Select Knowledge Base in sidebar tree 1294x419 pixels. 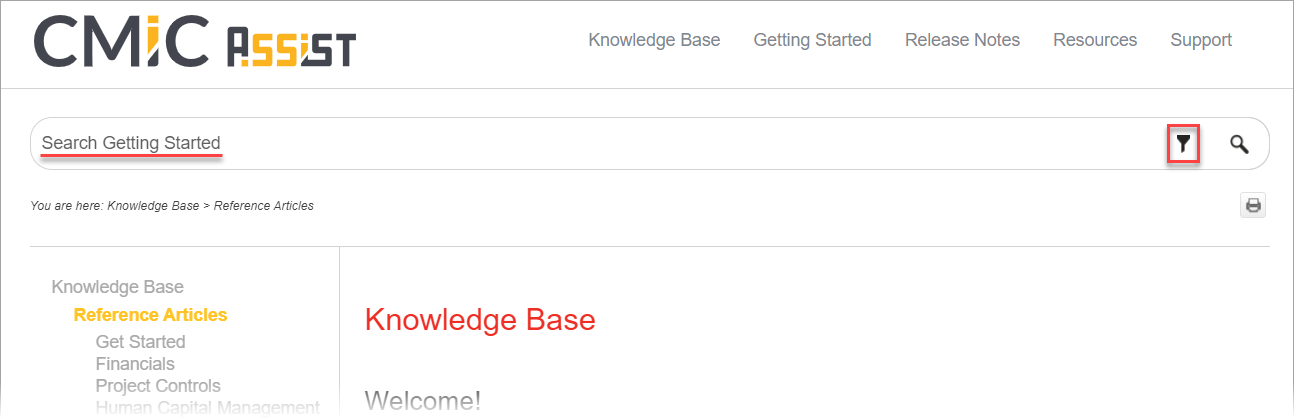[118, 287]
